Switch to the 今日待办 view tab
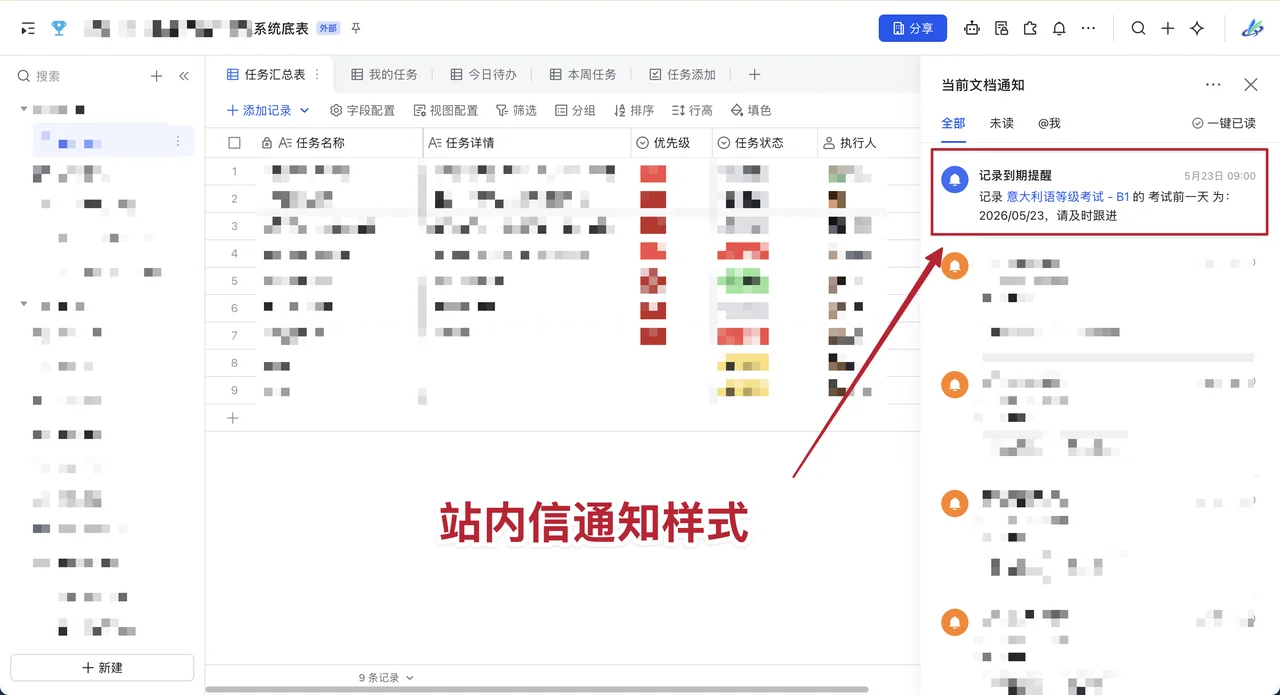 (483, 74)
